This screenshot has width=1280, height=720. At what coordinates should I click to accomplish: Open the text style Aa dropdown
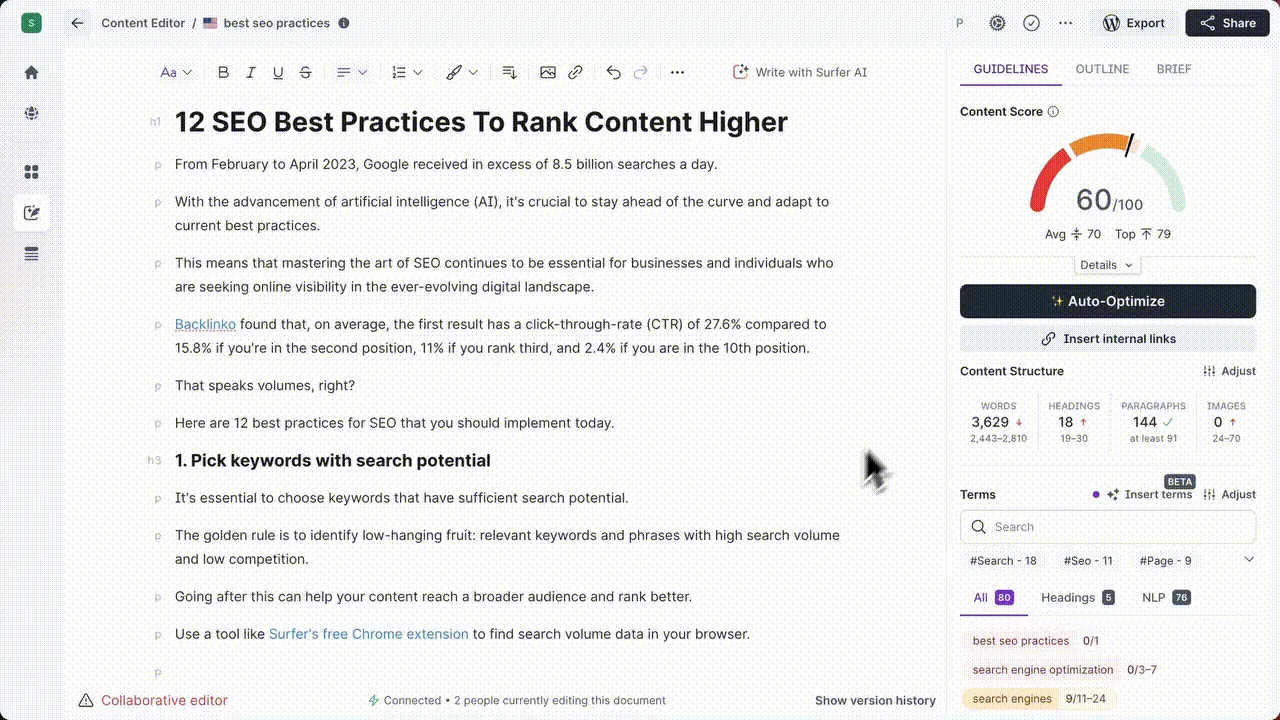click(176, 72)
